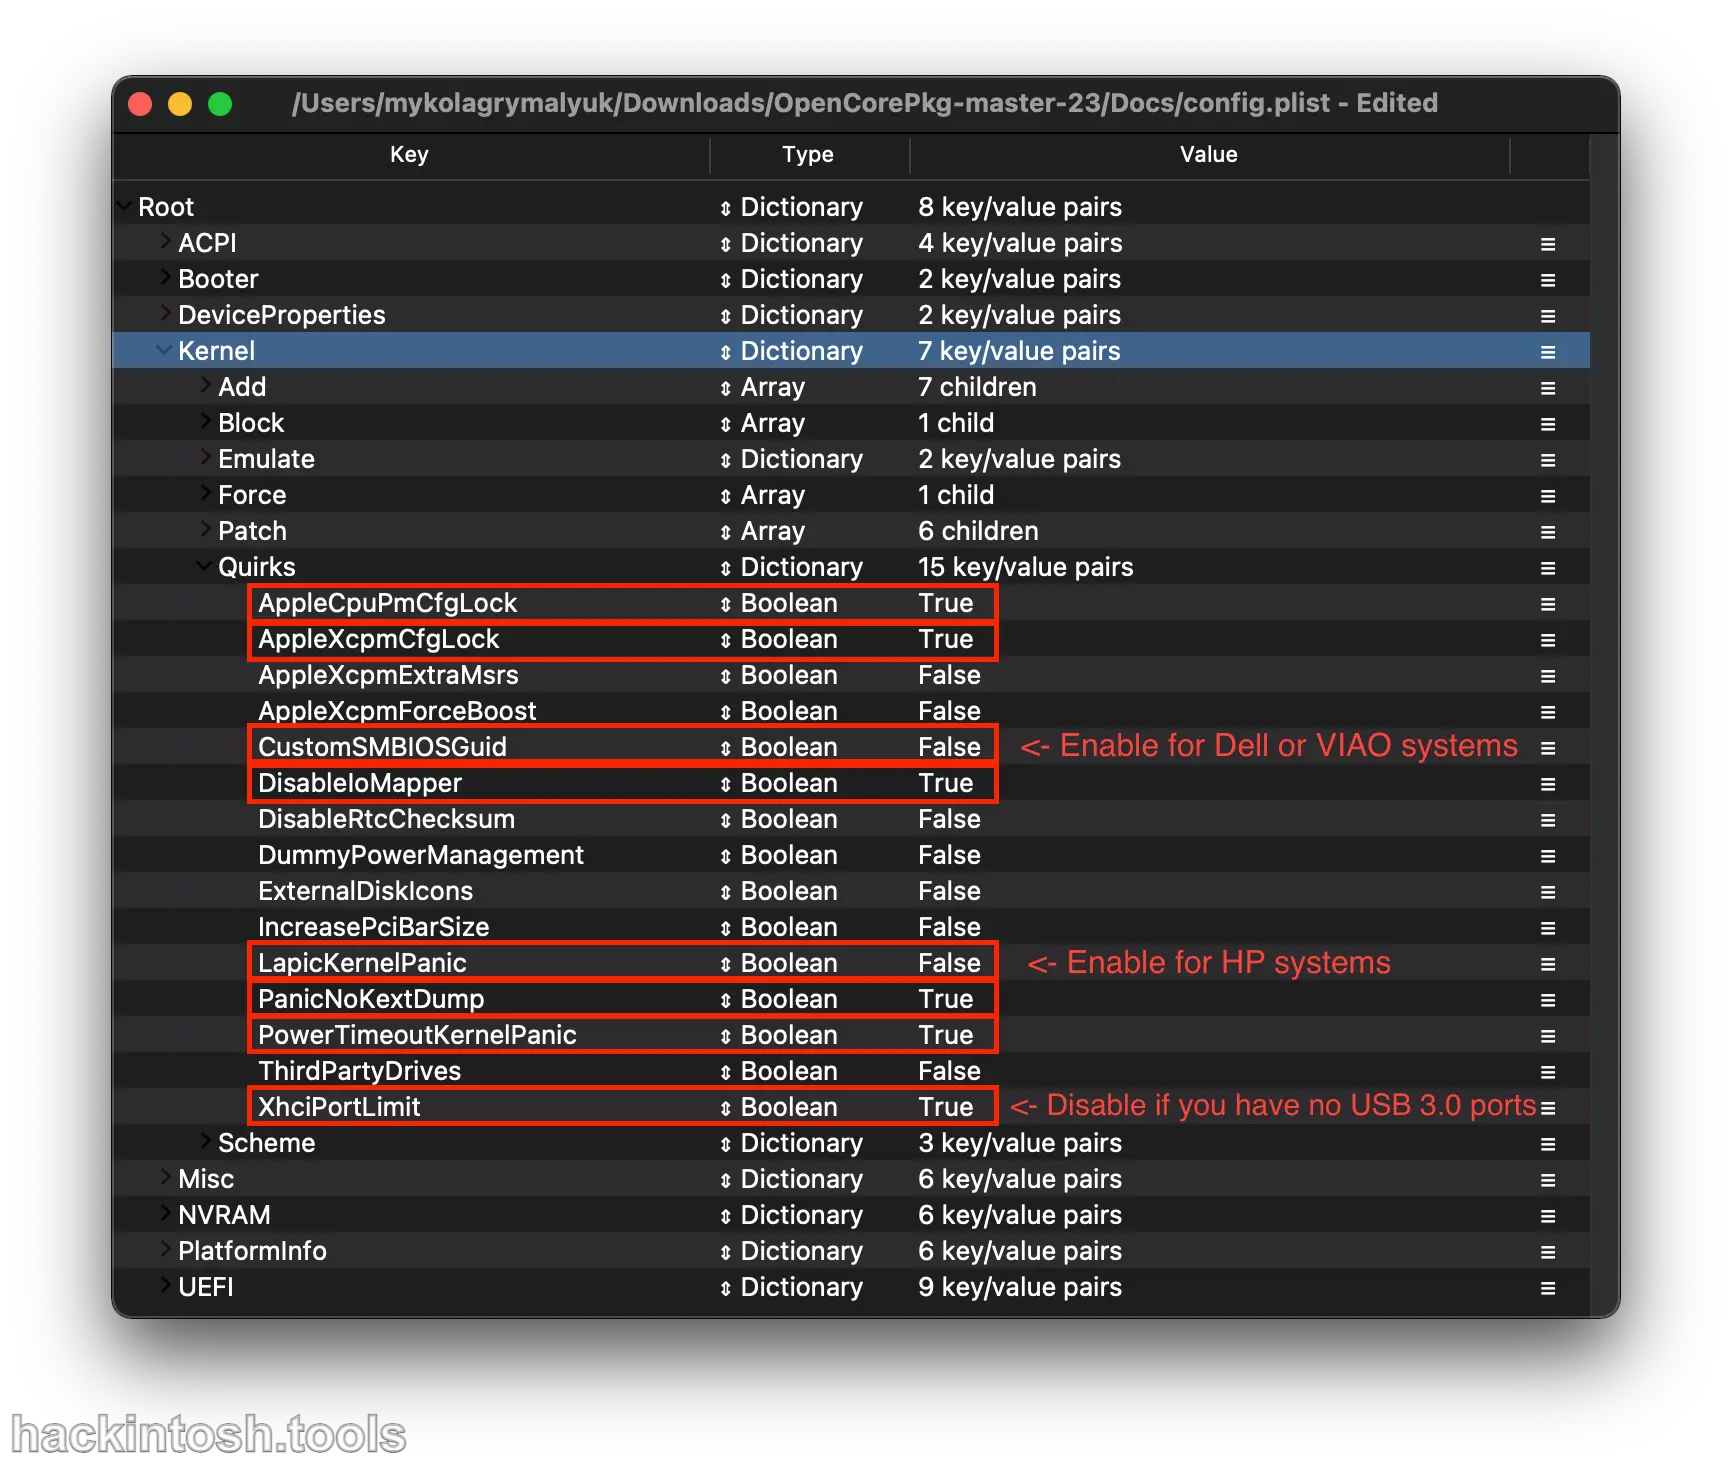Open the row menu icon for ExternalDiskIcons
Viewport: 1732px width, 1466px height.
coord(1548,892)
